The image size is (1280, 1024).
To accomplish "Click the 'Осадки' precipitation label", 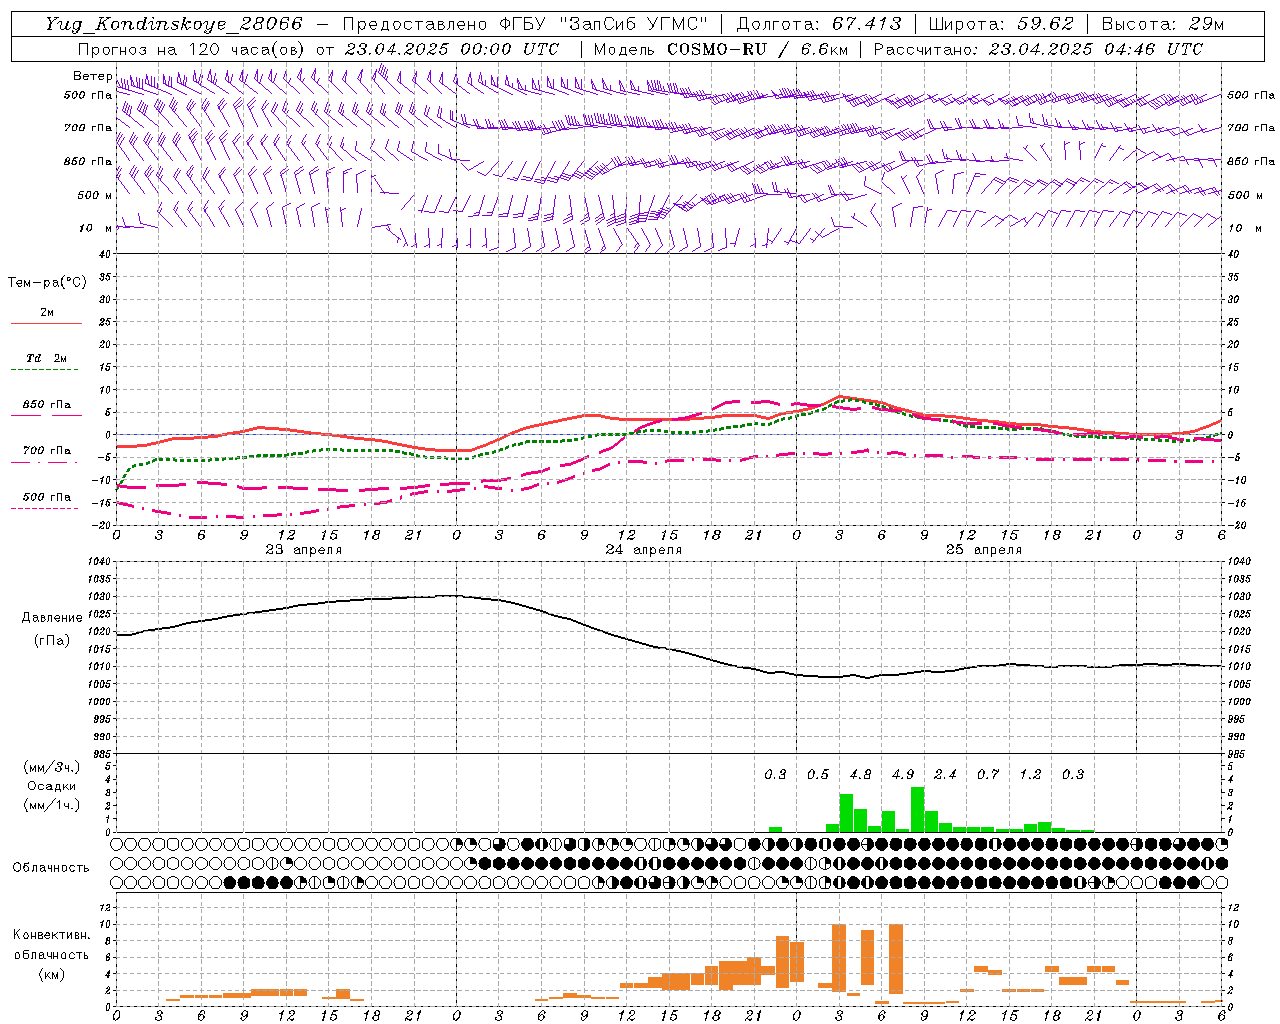I will (x=52, y=786).
